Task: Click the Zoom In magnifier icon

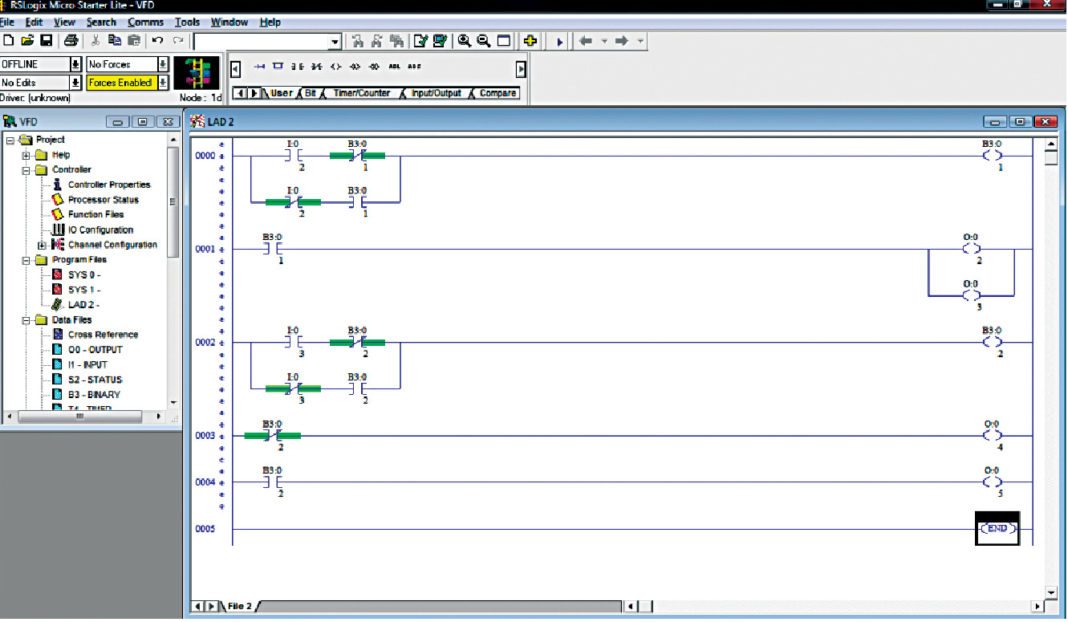Action: 464,40
